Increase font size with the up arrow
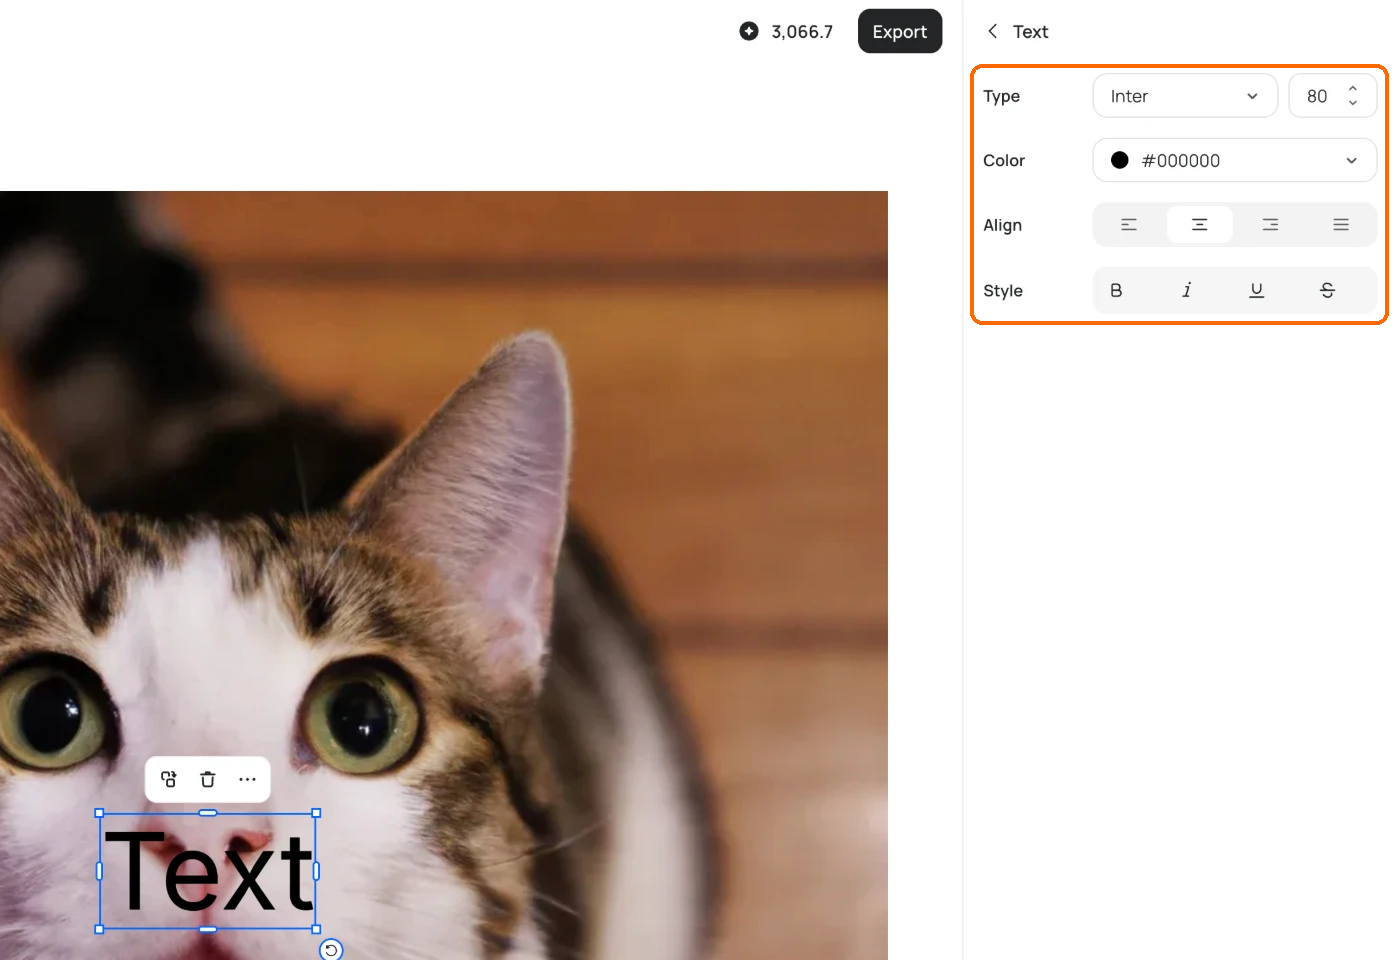Screen dimensions: 1400x960 (x=1353, y=89)
